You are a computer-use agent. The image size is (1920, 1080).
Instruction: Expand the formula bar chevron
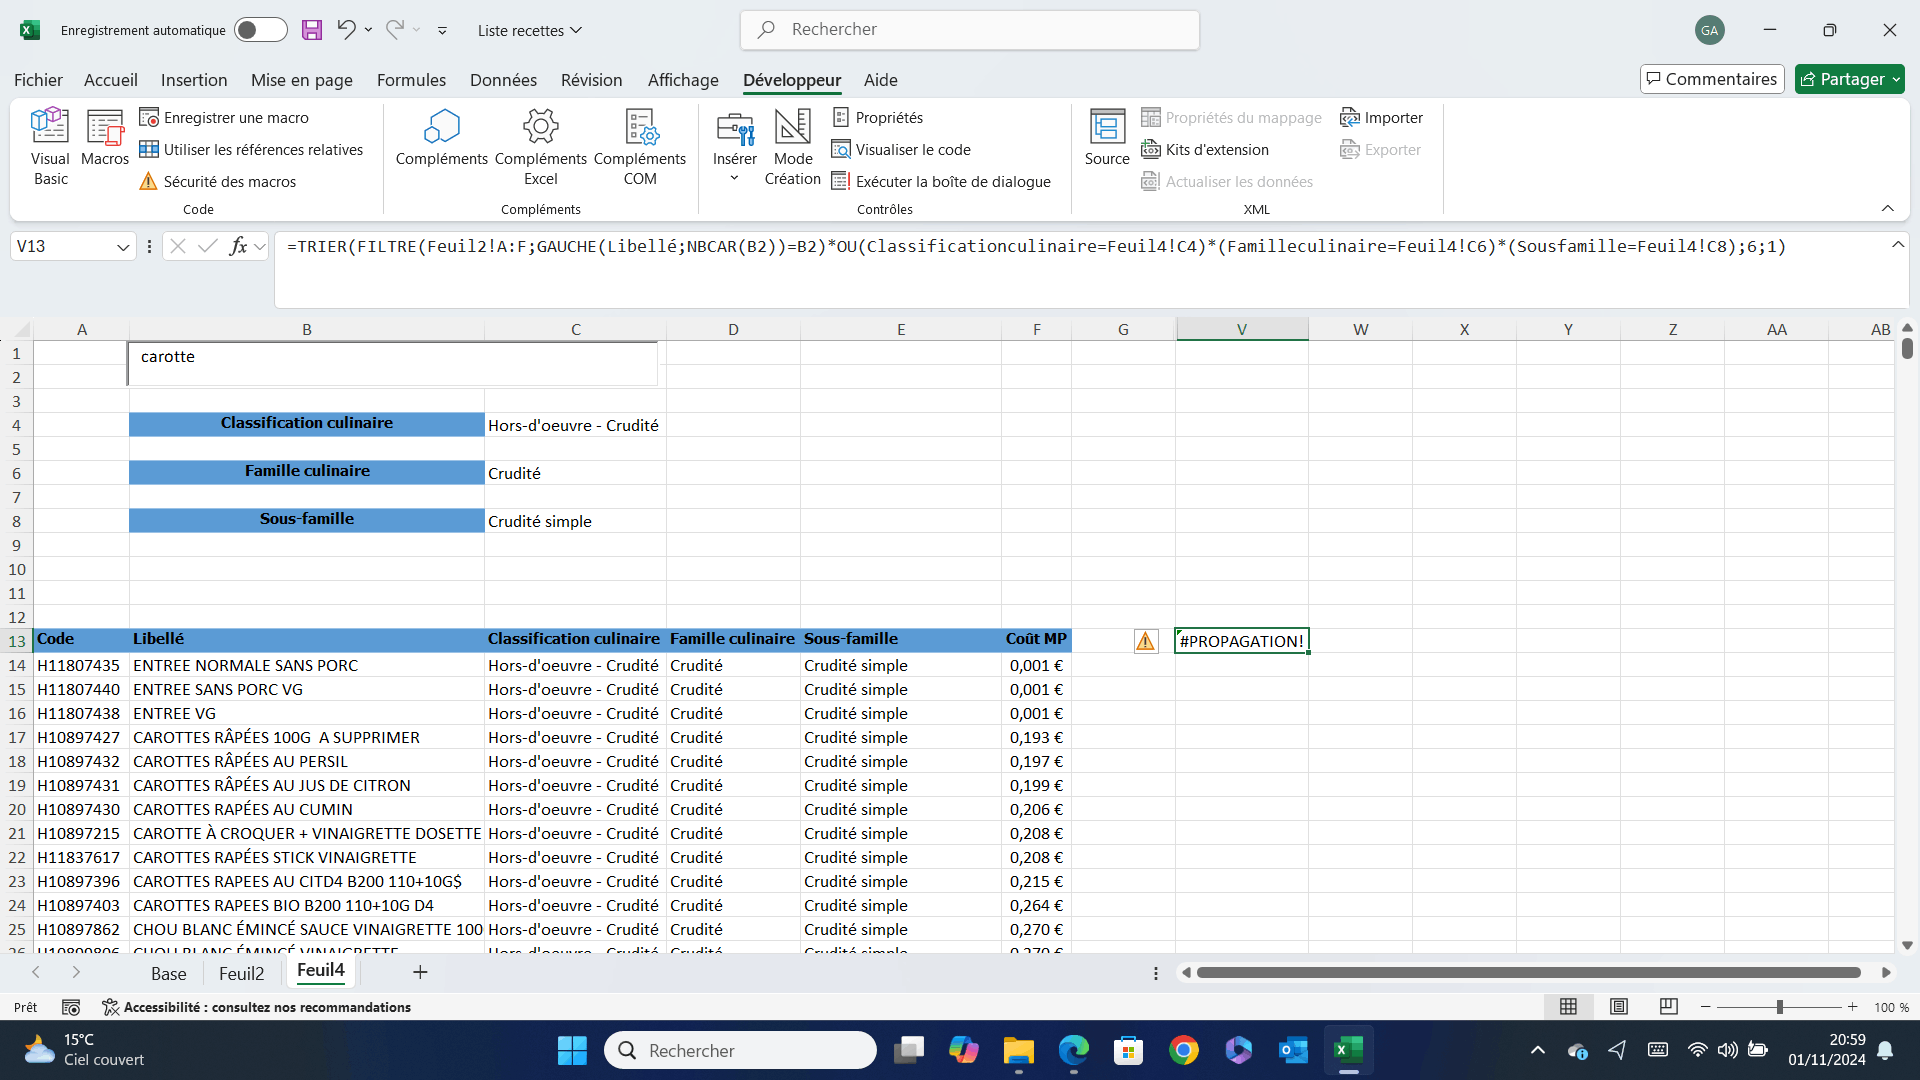[1897, 245]
